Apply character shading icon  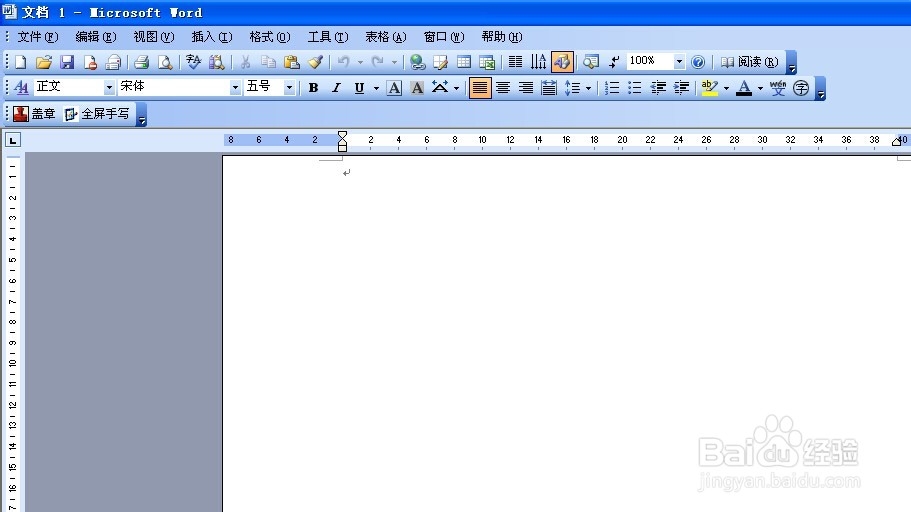417,88
